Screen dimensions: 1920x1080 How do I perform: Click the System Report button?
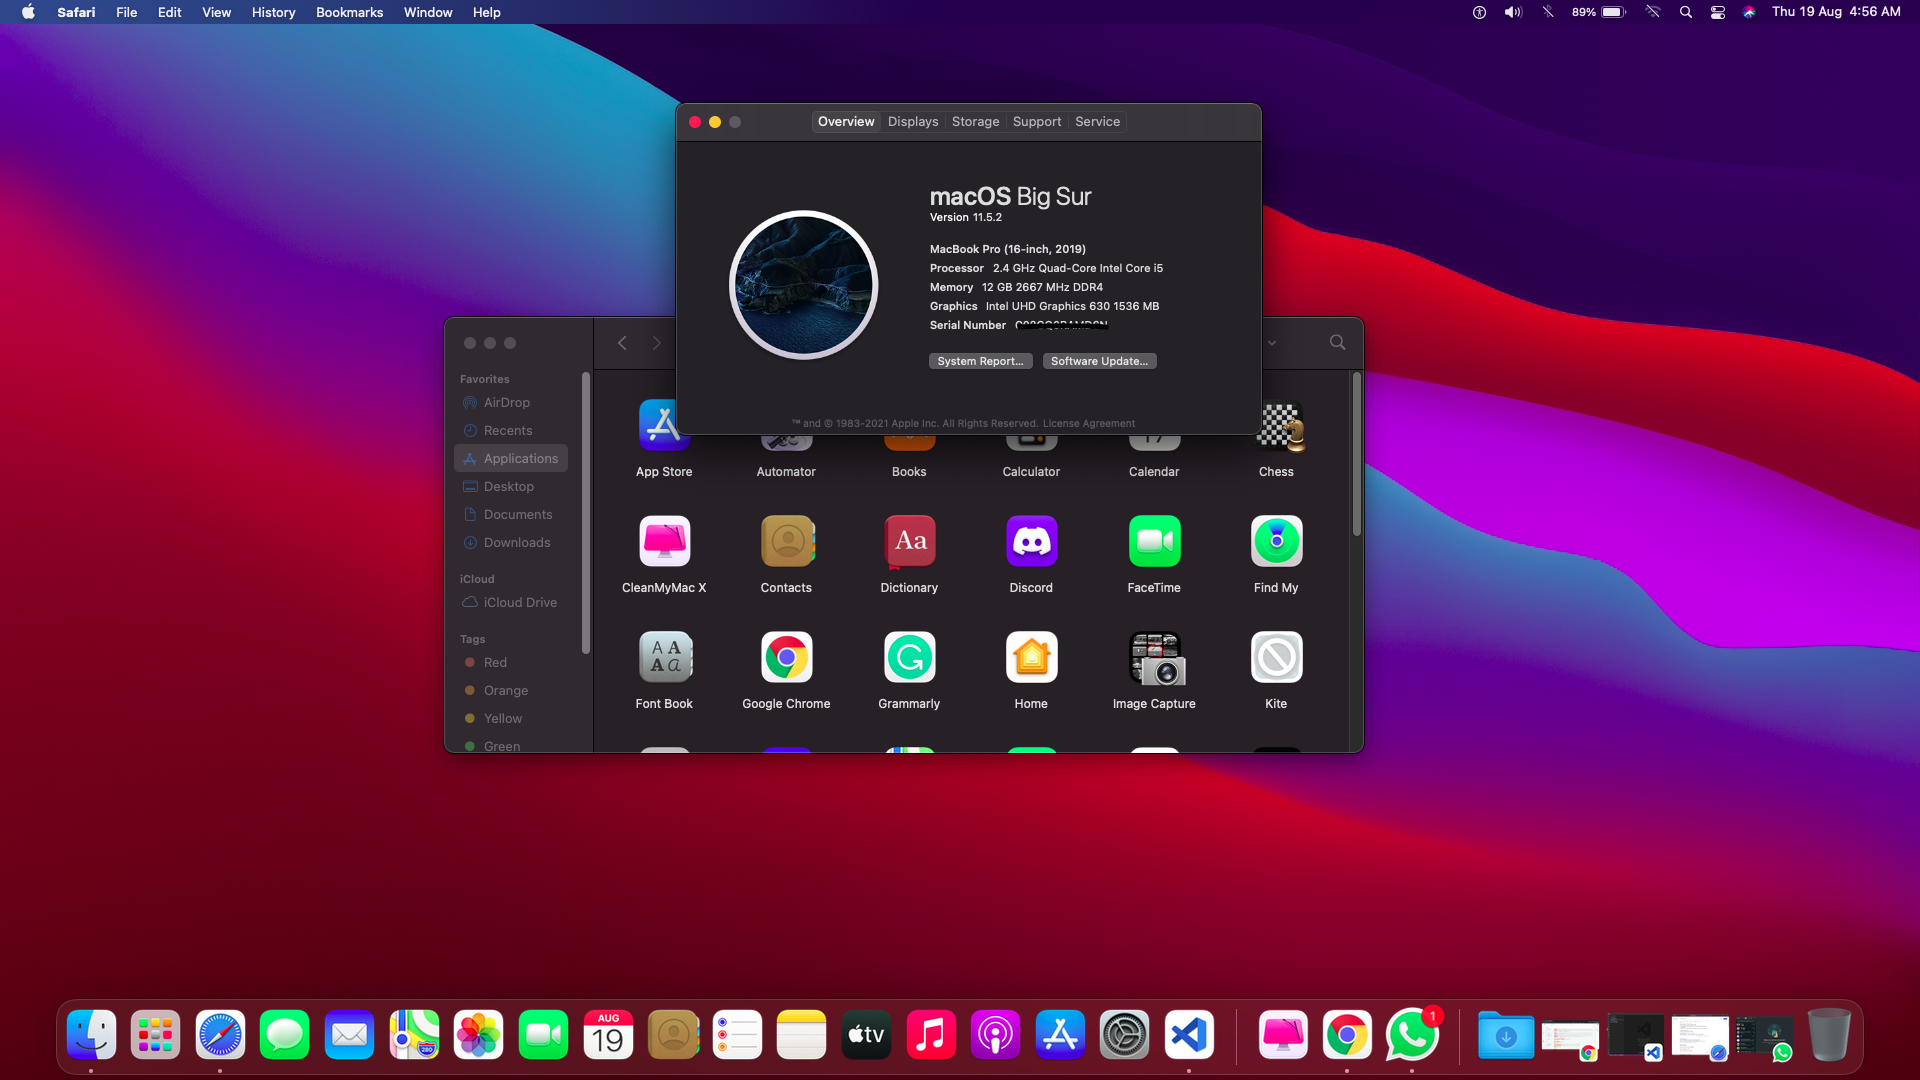980,361
